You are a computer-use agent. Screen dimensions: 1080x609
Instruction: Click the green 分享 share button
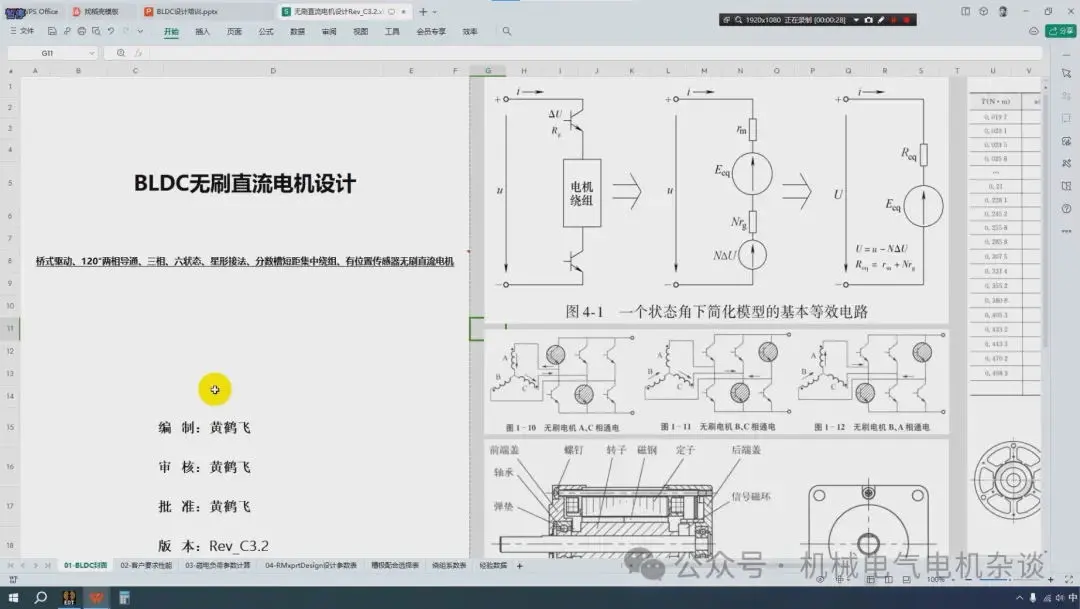click(x=1061, y=31)
